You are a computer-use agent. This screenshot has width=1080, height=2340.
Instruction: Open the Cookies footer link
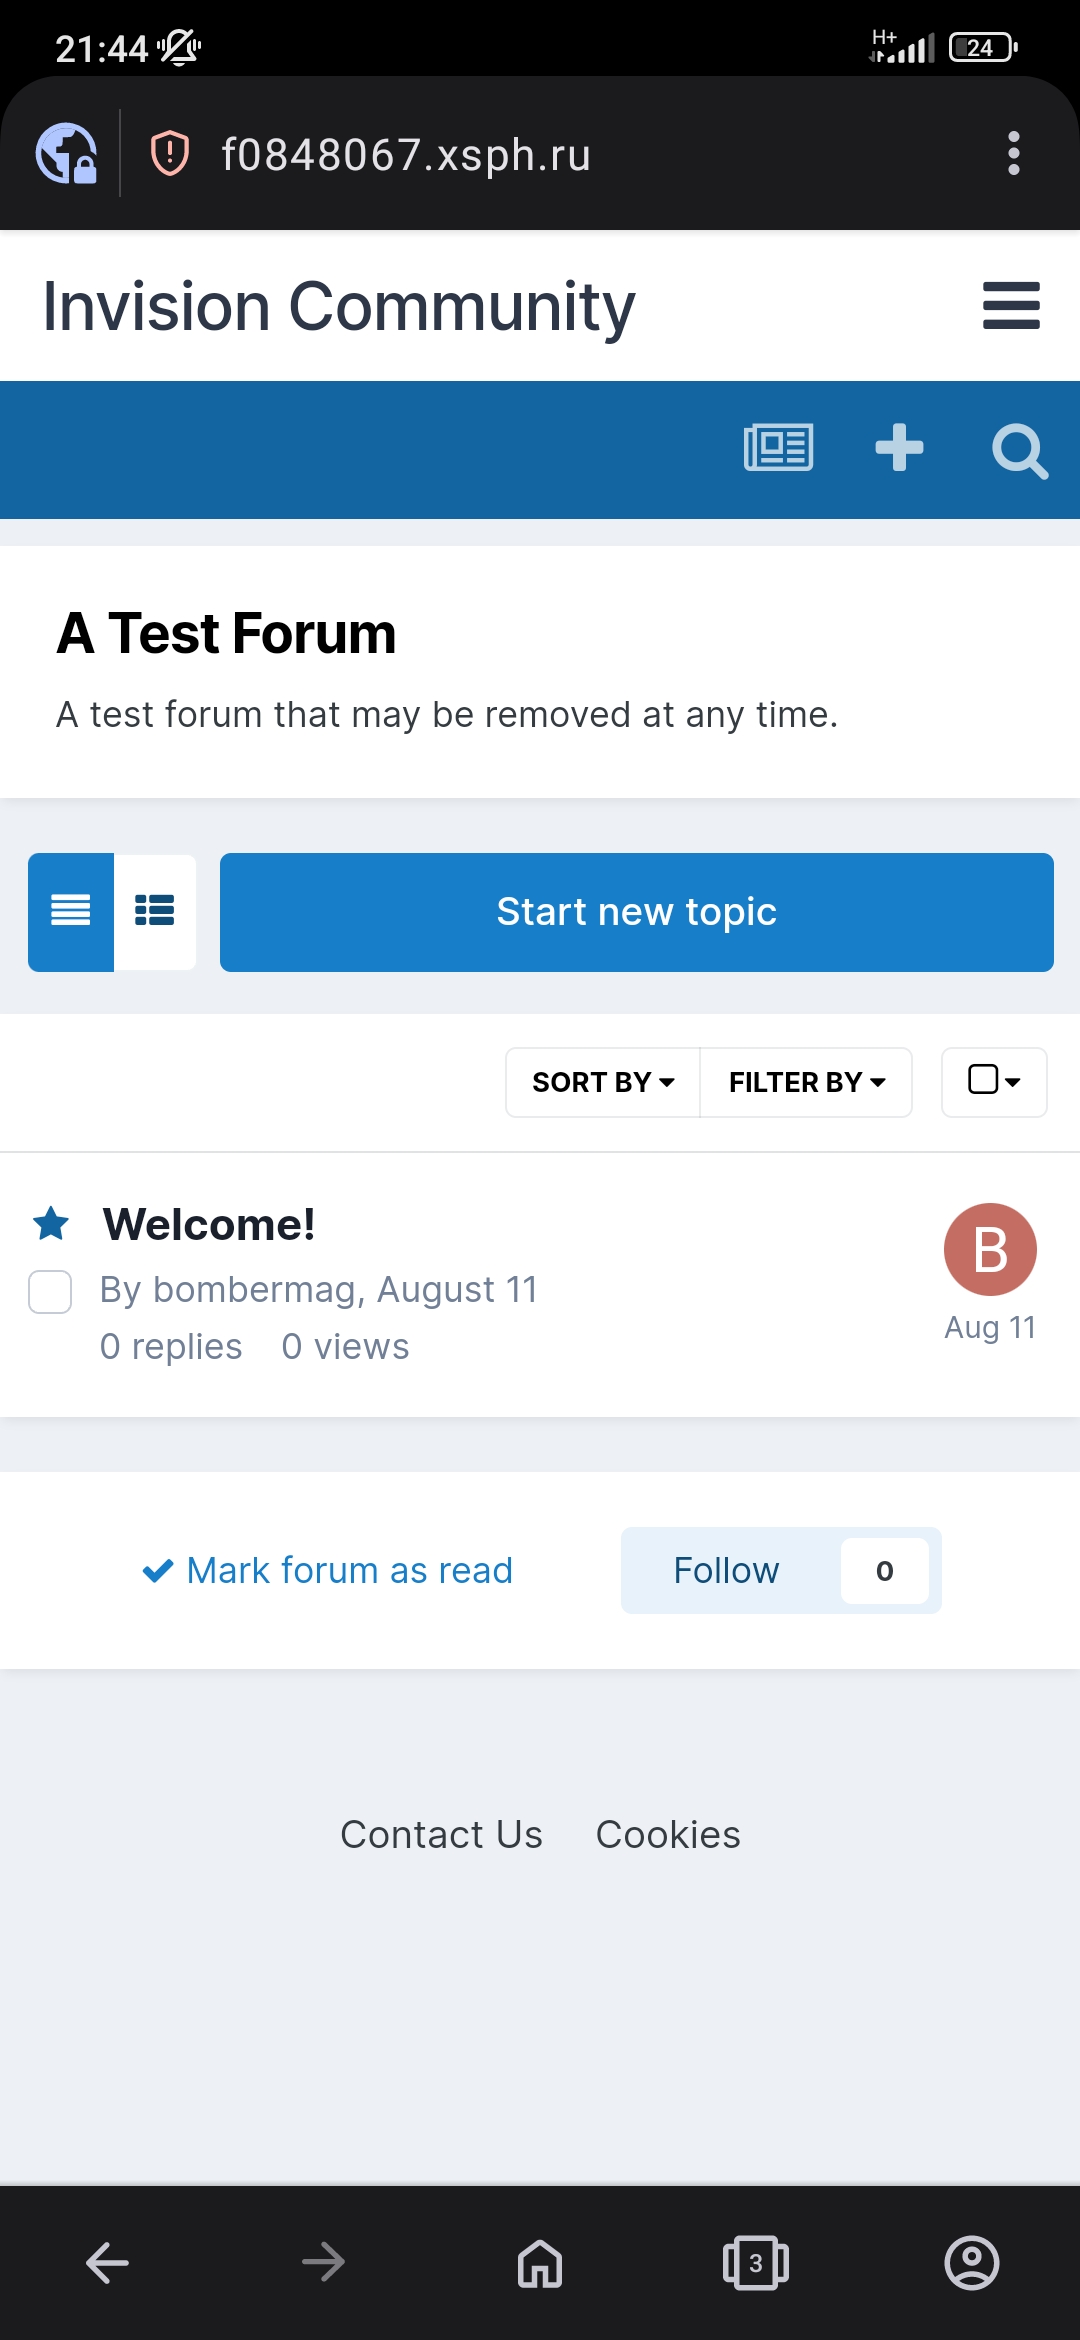[668, 1835]
